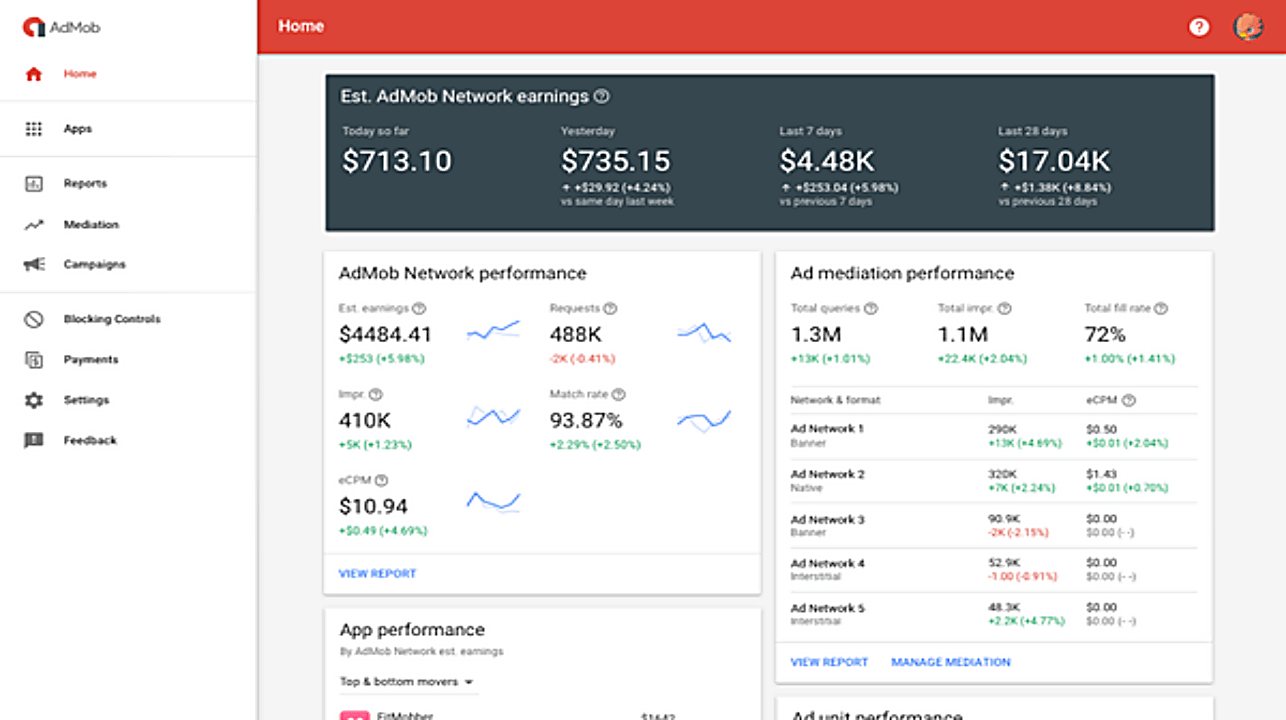Open the Feedback speech-bubble icon
The height and width of the screenshot is (720, 1286).
(x=33, y=441)
